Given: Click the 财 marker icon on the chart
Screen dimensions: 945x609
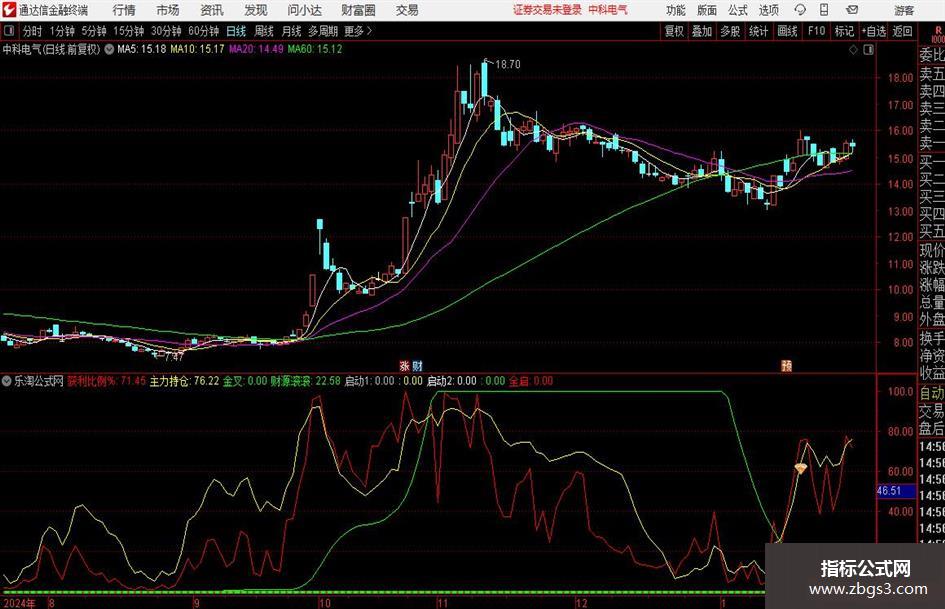Looking at the screenshot, I should (417, 365).
